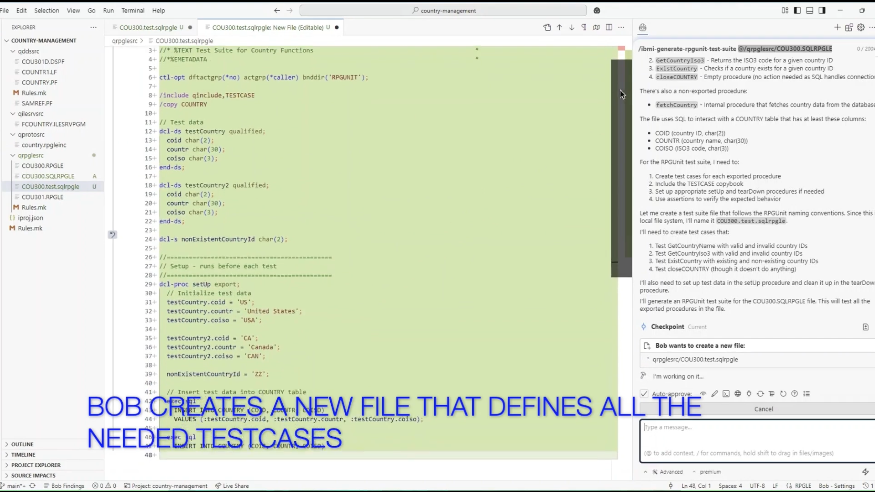Click the open file icon in editor toolbar
The height and width of the screenshot is (492, 878).
(x=547, y=27)
